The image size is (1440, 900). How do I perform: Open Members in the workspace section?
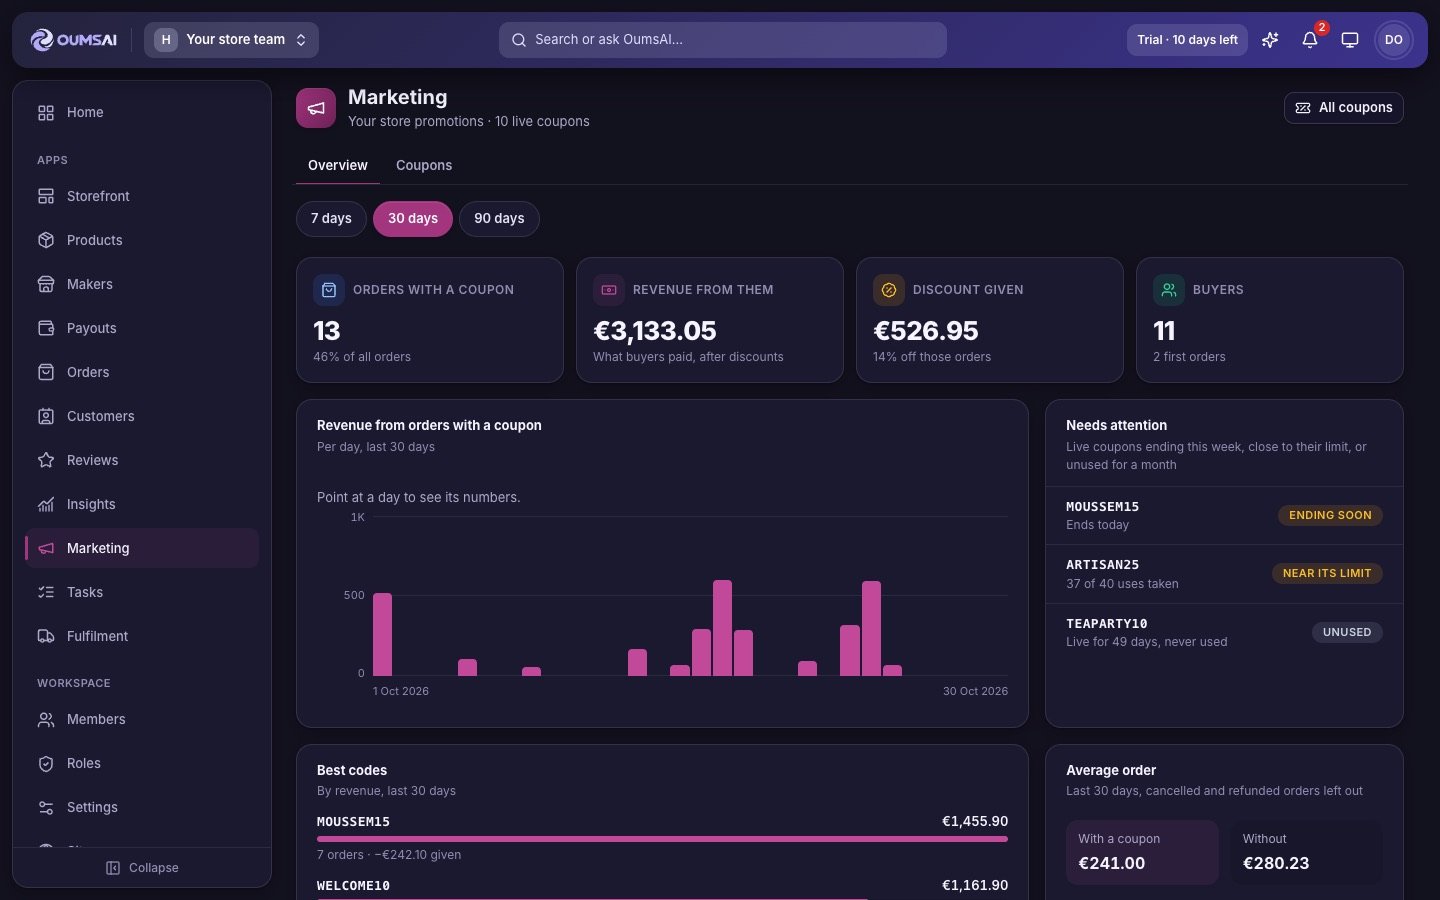142,719
